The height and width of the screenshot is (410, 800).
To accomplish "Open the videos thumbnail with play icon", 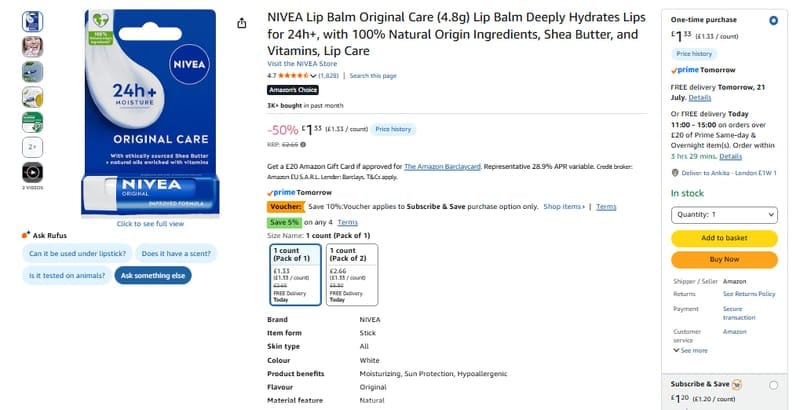I will (32, 172).
